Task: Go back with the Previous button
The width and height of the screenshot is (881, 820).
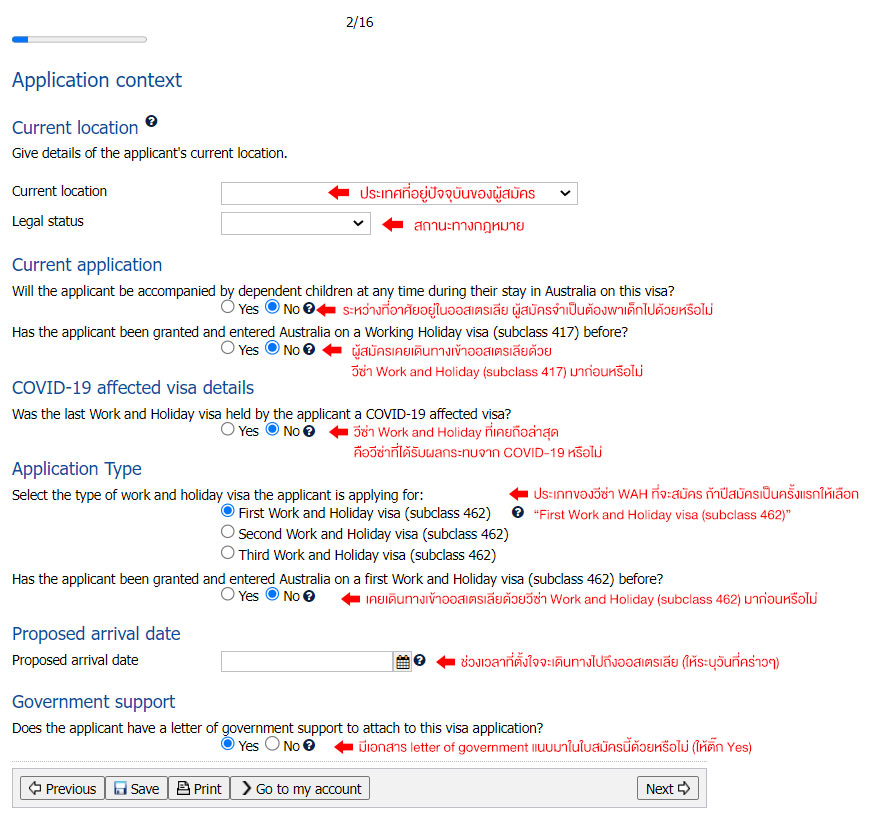Action: [62, 789]
